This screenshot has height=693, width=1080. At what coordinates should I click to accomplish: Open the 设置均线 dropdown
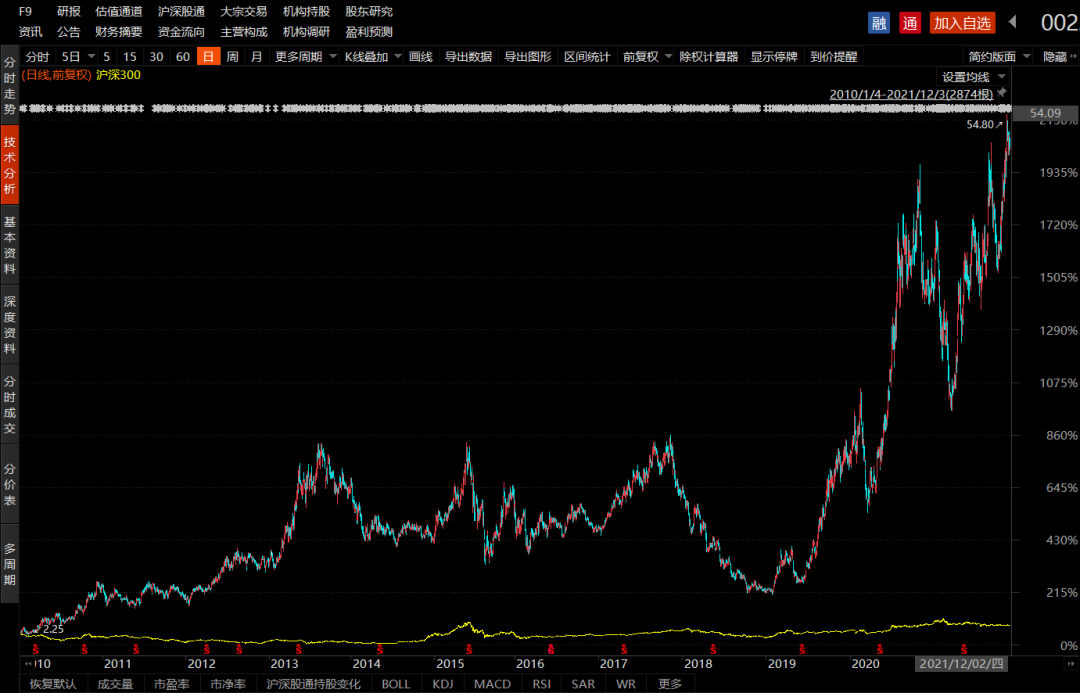(x=973, y=76)
